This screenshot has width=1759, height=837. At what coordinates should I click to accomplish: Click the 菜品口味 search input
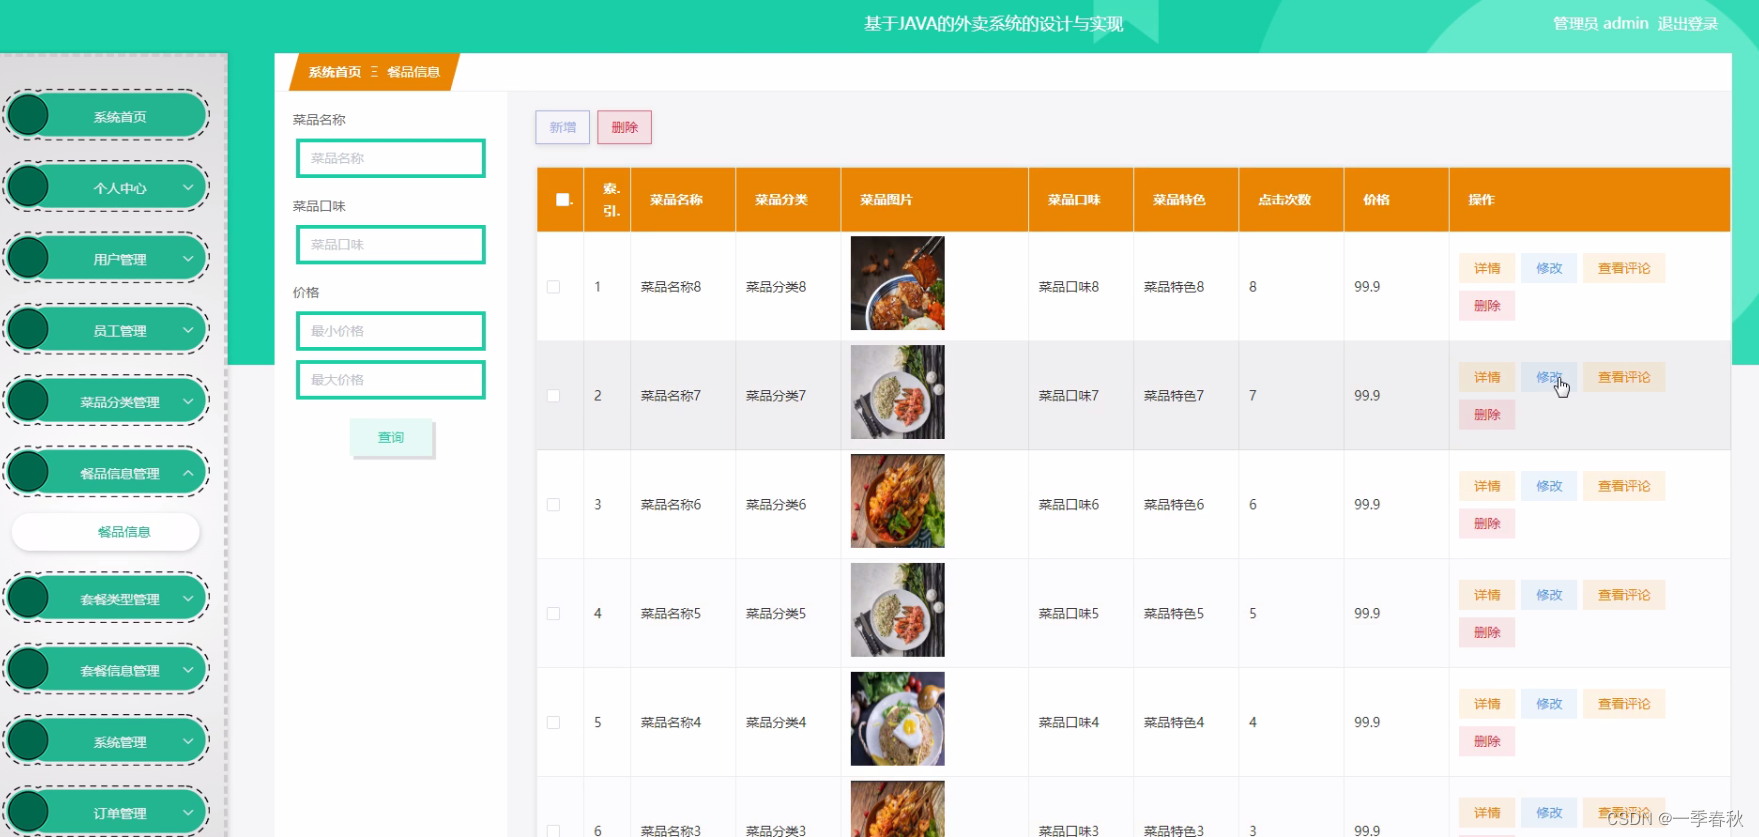pos(391,244)
